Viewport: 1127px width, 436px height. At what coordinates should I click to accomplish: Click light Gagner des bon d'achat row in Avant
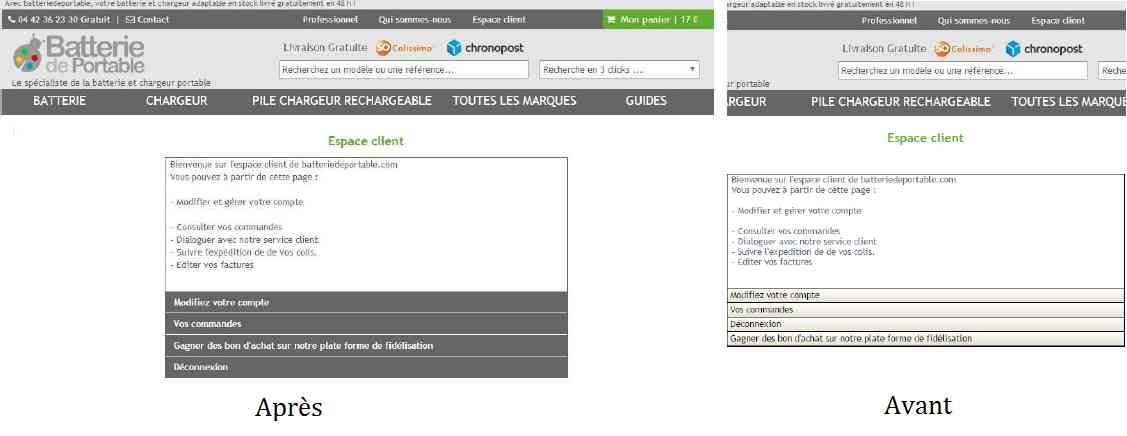coord(926,338)
